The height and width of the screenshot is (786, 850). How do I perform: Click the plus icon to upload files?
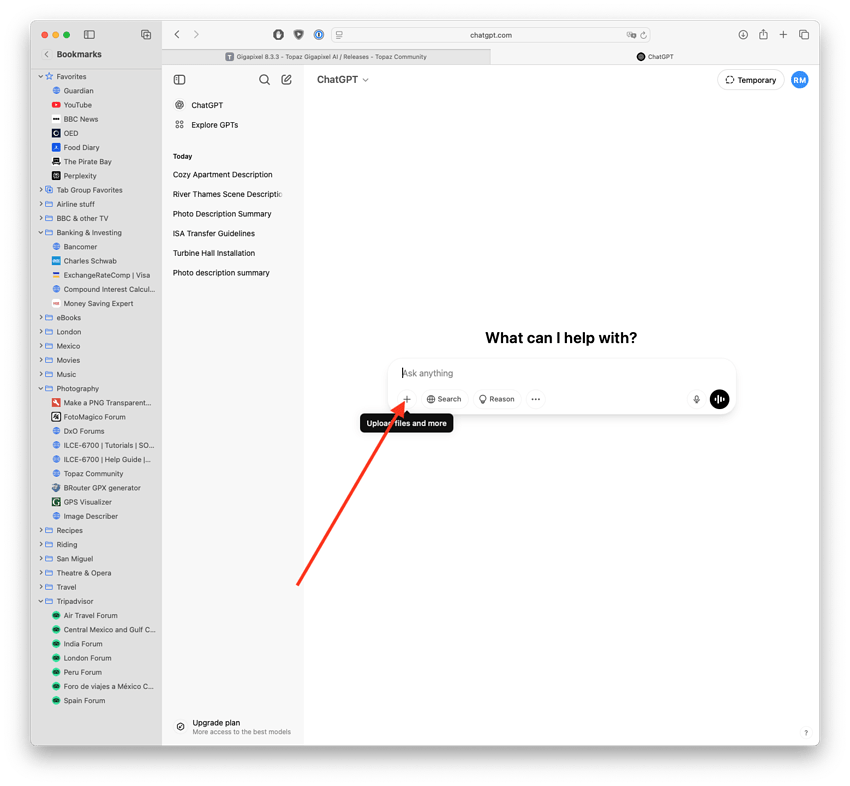[x=407, y=399]
